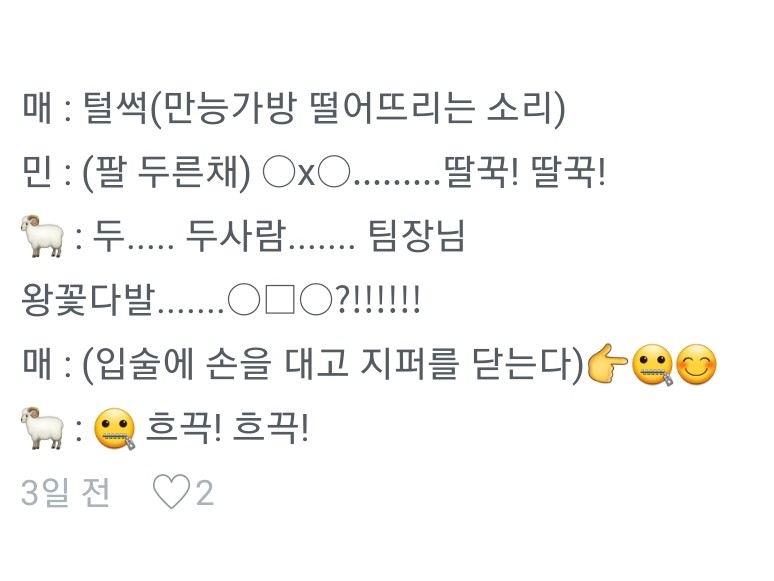The width and height of the screenshot is (774, 581).
Task: Select the '(입술에 손을 대고 지퍼를 닫는다)' text
Action: pos(333,365)
